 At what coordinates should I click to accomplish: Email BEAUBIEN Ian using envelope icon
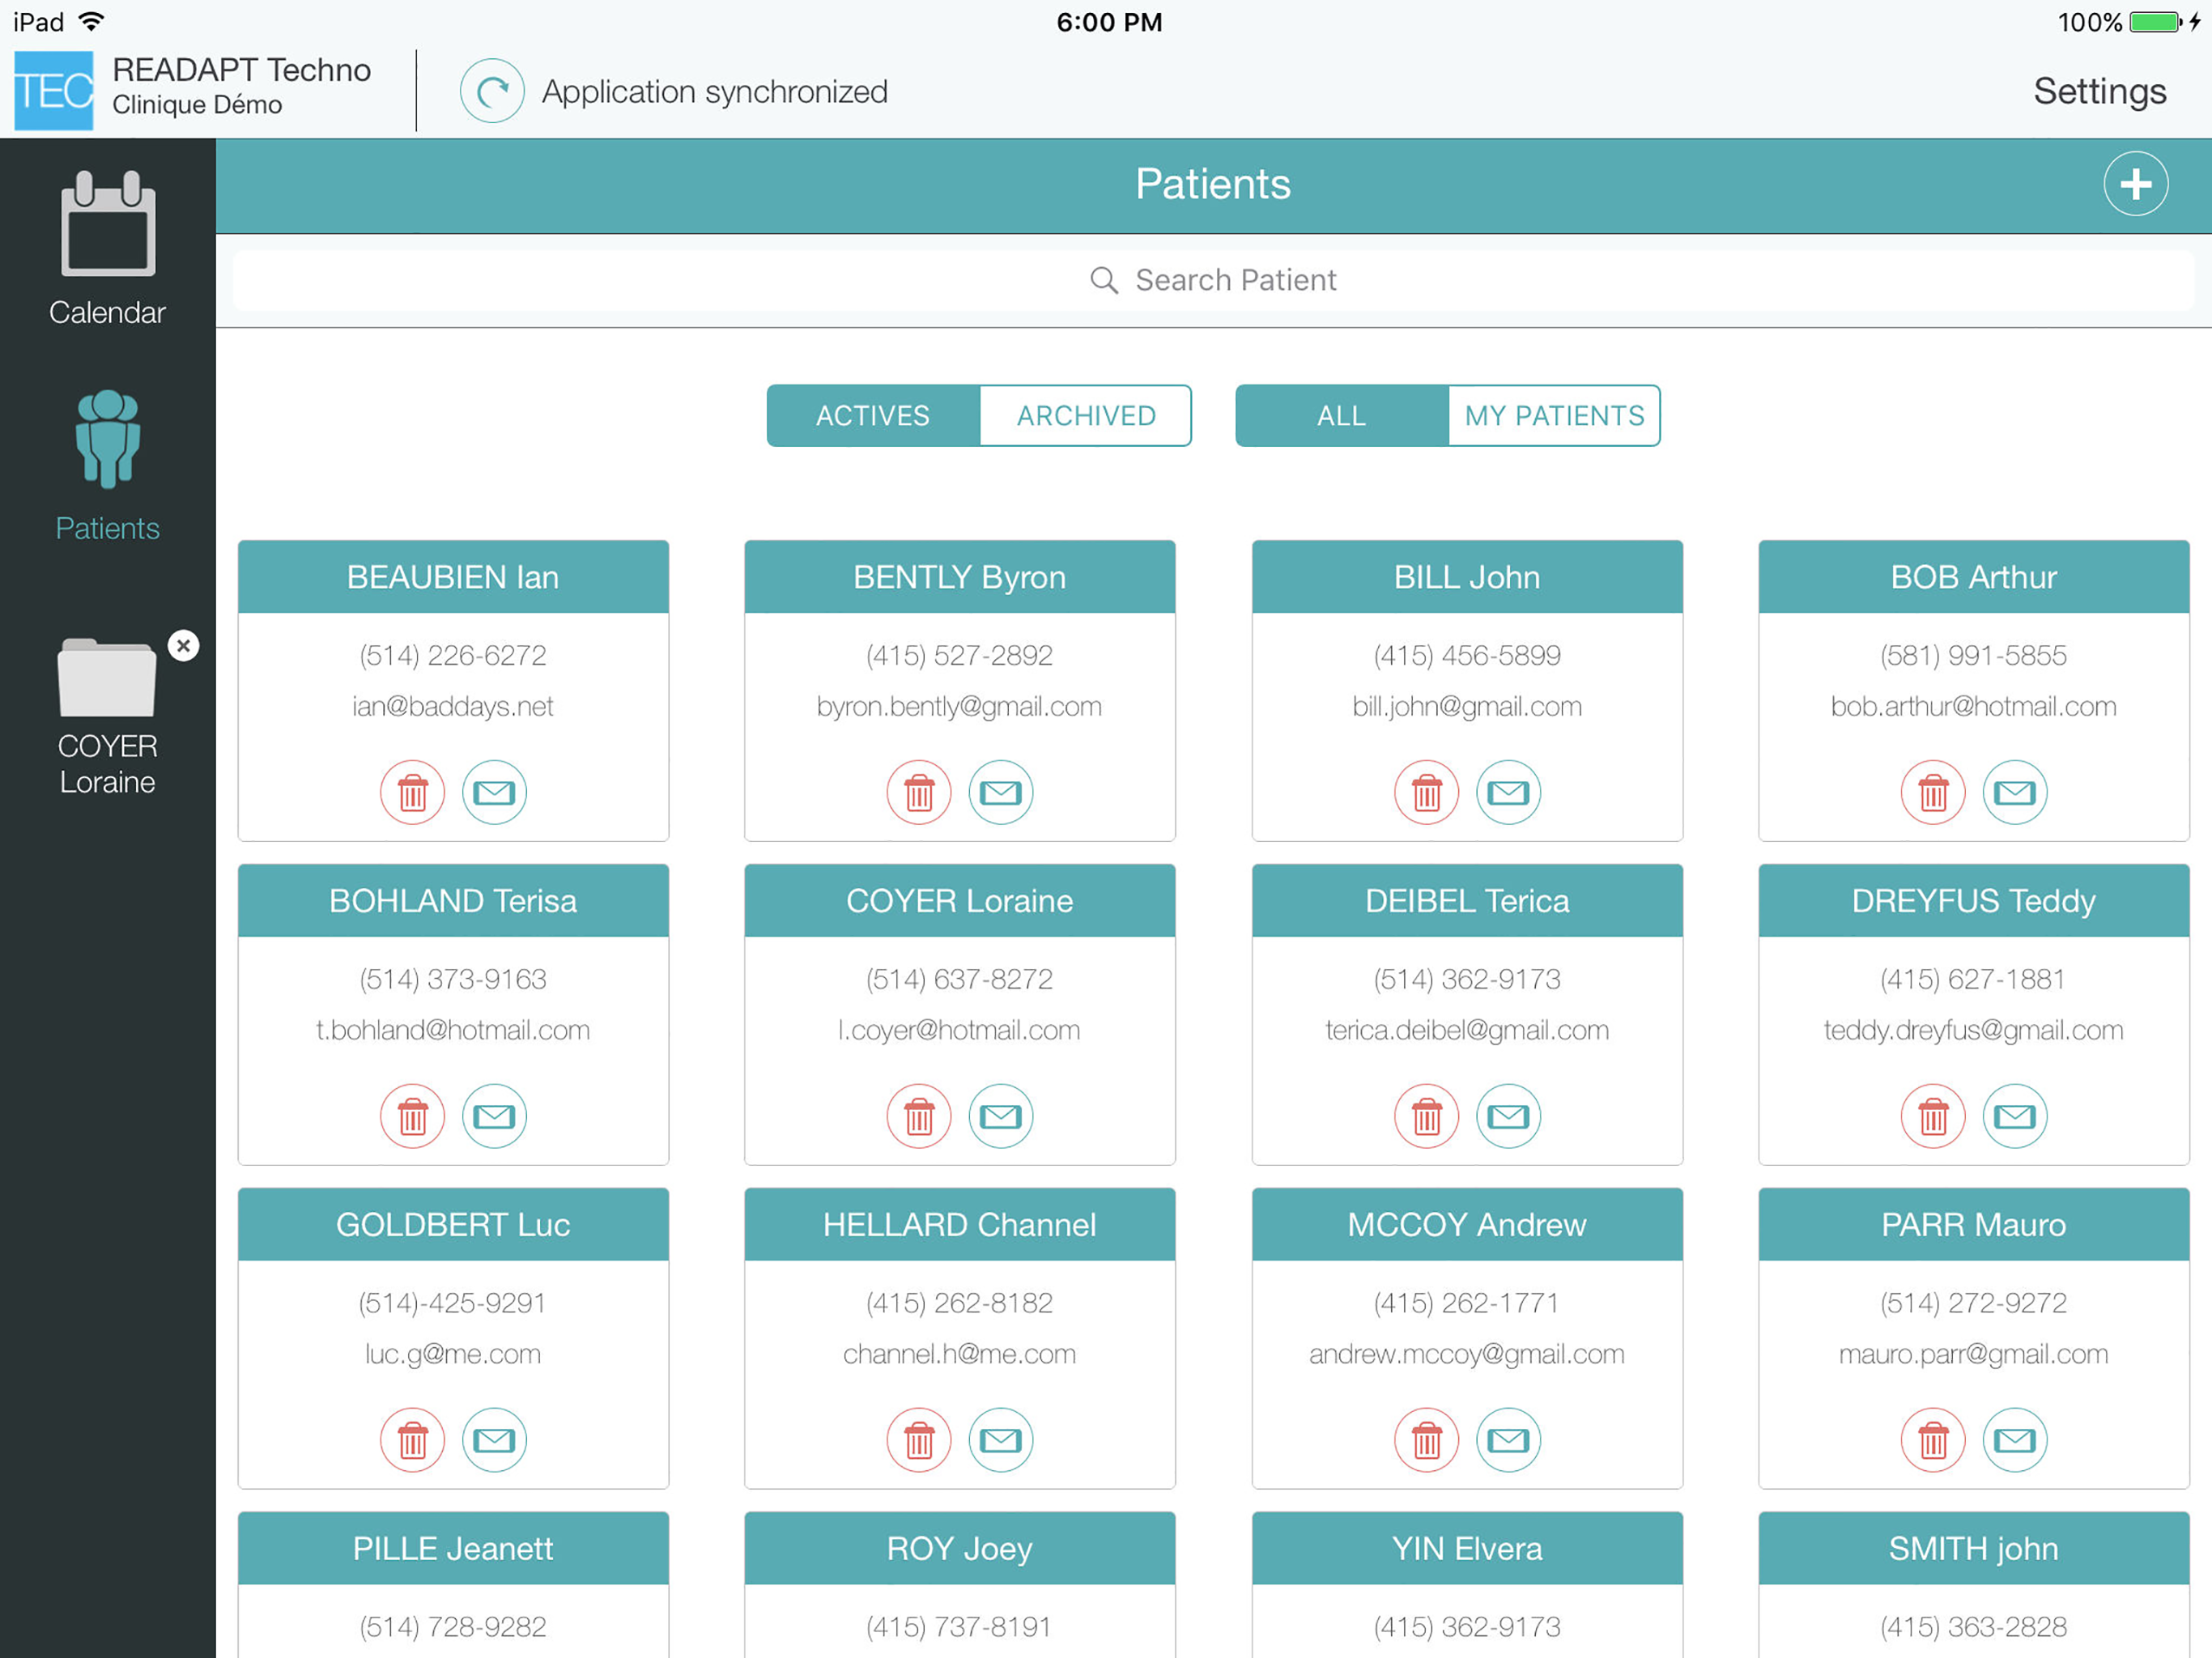[x=494, y=793]
